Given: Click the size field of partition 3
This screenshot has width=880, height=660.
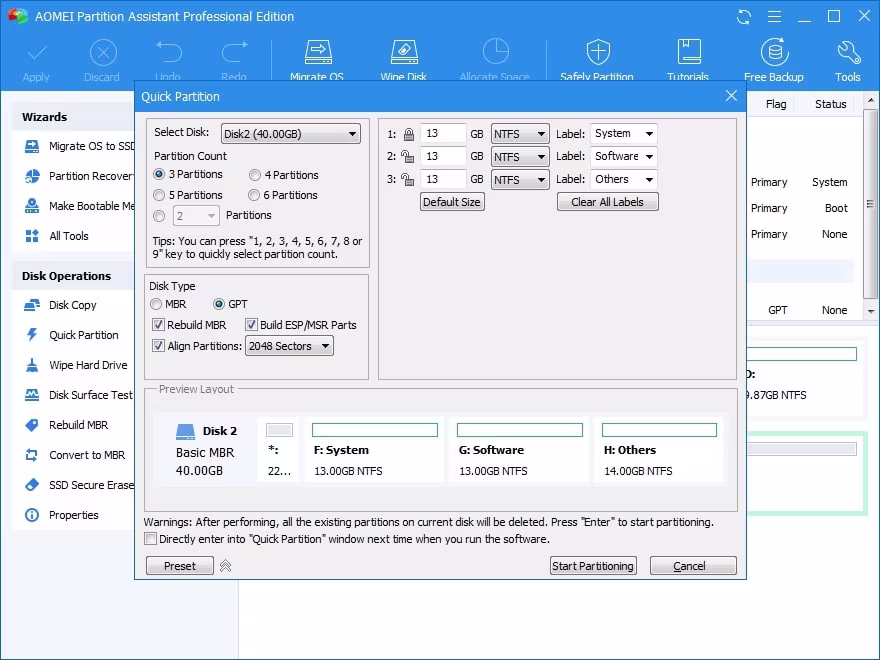Looking at the screenshot, I should pos(443,180).
